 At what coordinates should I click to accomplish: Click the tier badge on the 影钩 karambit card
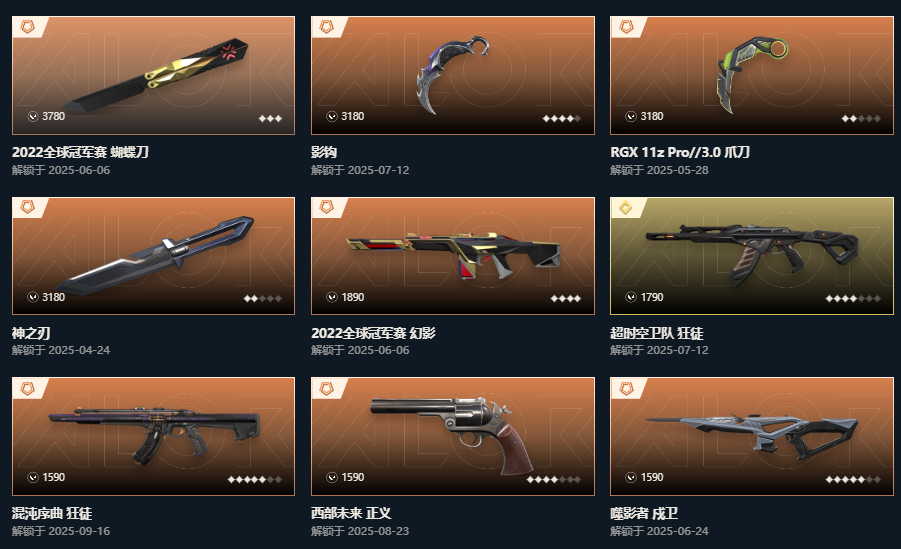point(326,26)
